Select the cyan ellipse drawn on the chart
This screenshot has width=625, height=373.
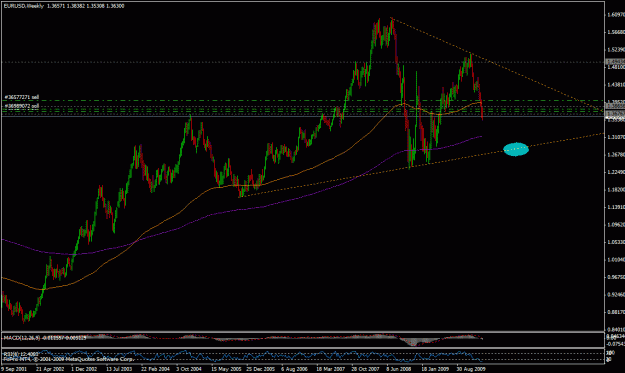516,149
